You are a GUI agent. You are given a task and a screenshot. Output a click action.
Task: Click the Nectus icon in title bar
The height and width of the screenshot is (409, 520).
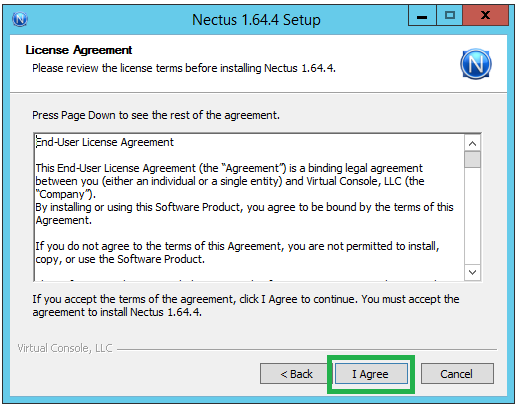pos(20,19)
